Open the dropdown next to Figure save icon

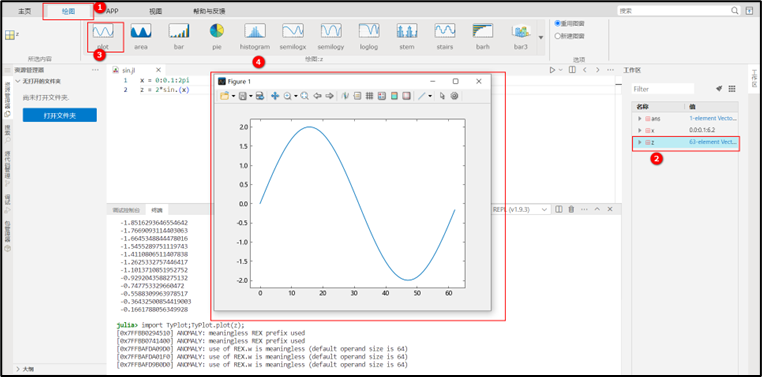click(251, 96)
